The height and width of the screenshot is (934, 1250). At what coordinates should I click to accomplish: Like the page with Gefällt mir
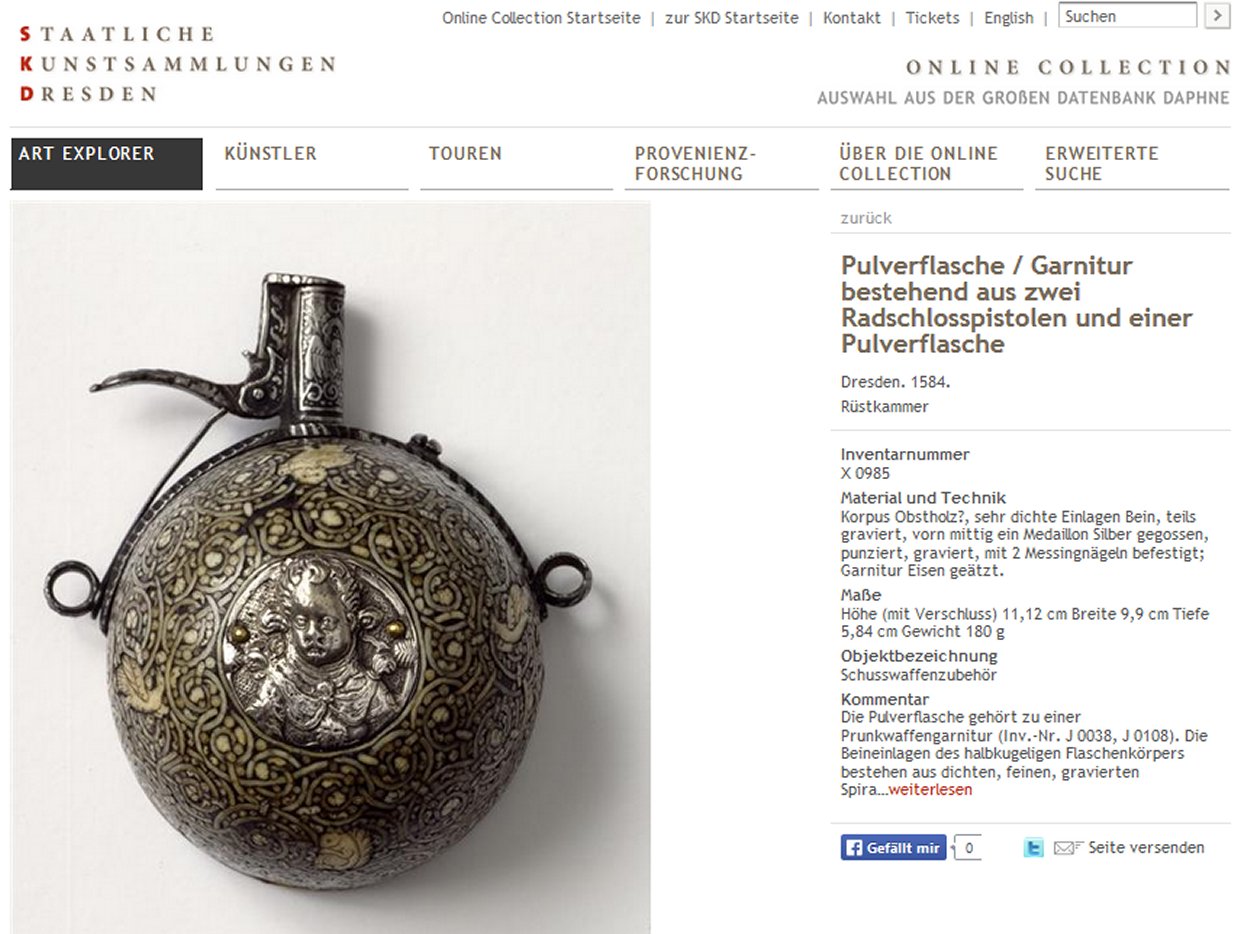[x=893, y=848]
